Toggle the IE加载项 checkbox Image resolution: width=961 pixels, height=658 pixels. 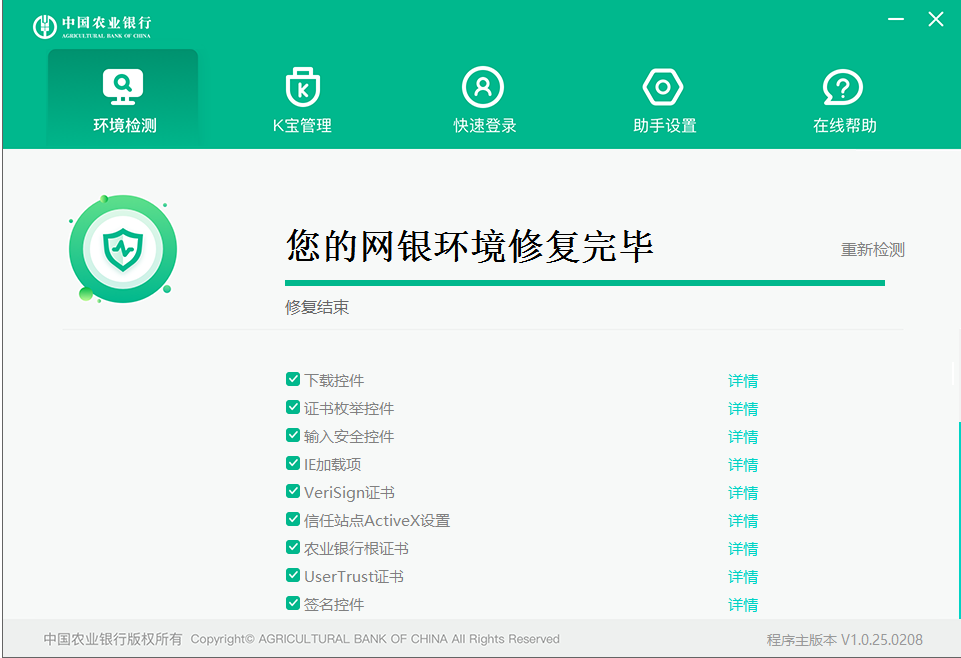[292, 464]
